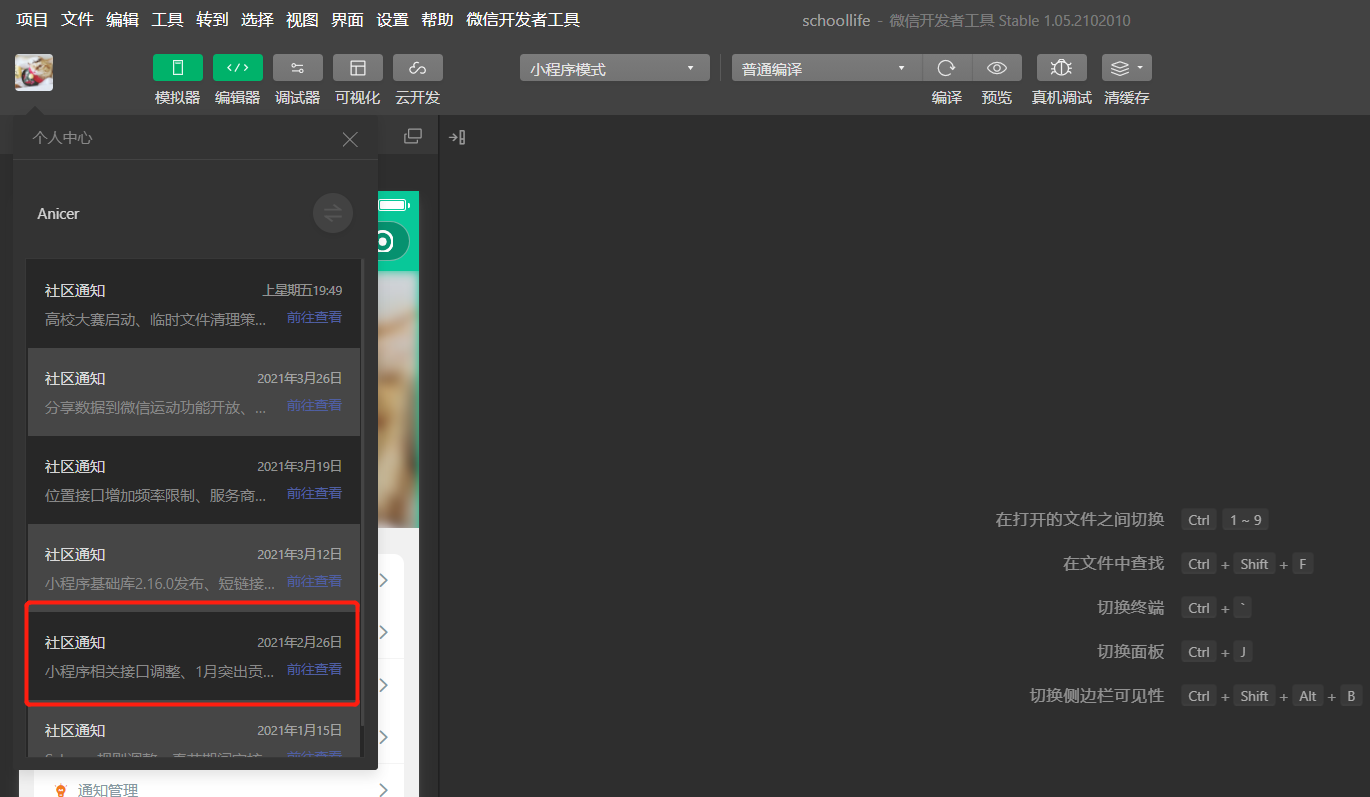This screenshot has height=797, width=1370.
Task: Click the 编译 label under the refresh icon
Action: [x=947, y=98]
